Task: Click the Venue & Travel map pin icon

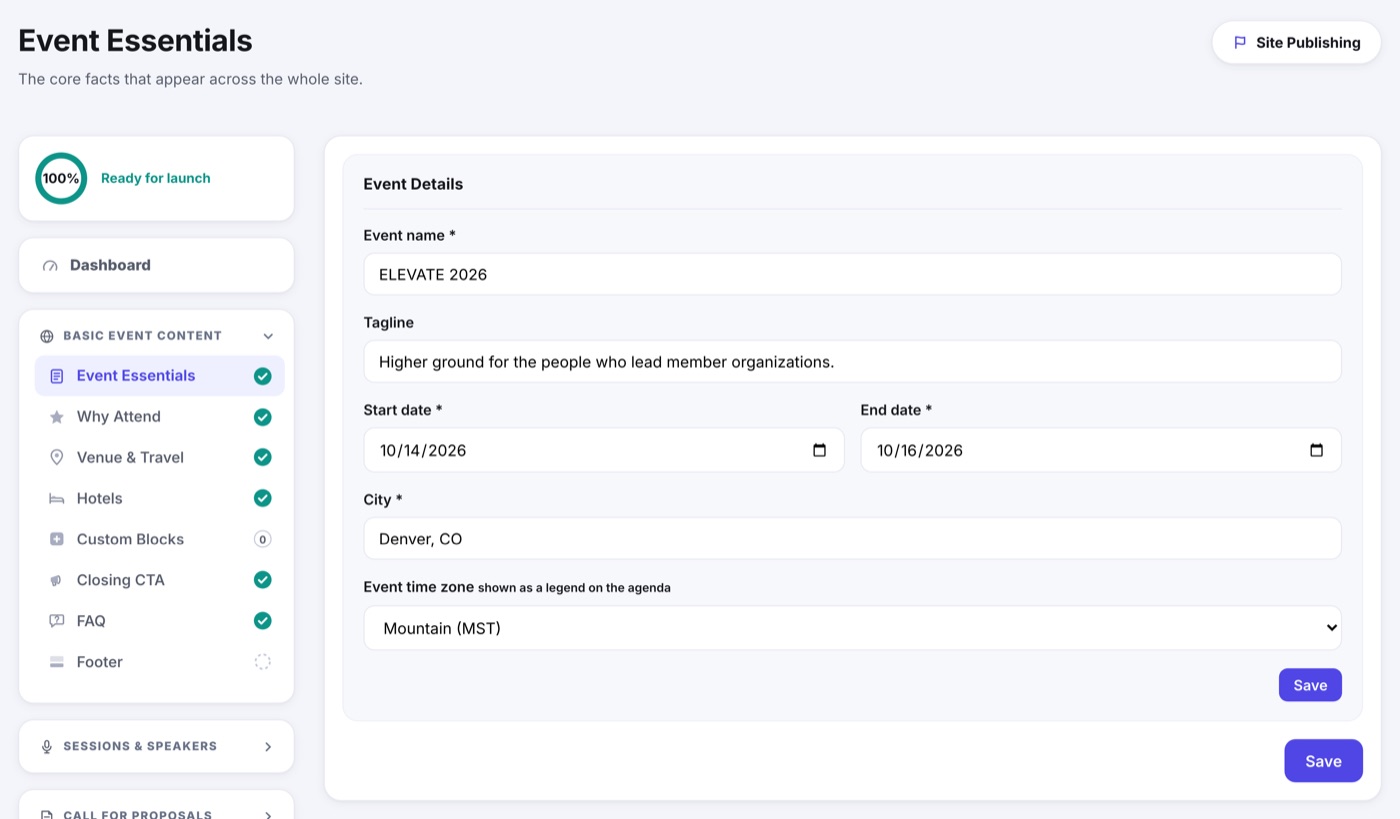Action: click(x=57, y=458)
